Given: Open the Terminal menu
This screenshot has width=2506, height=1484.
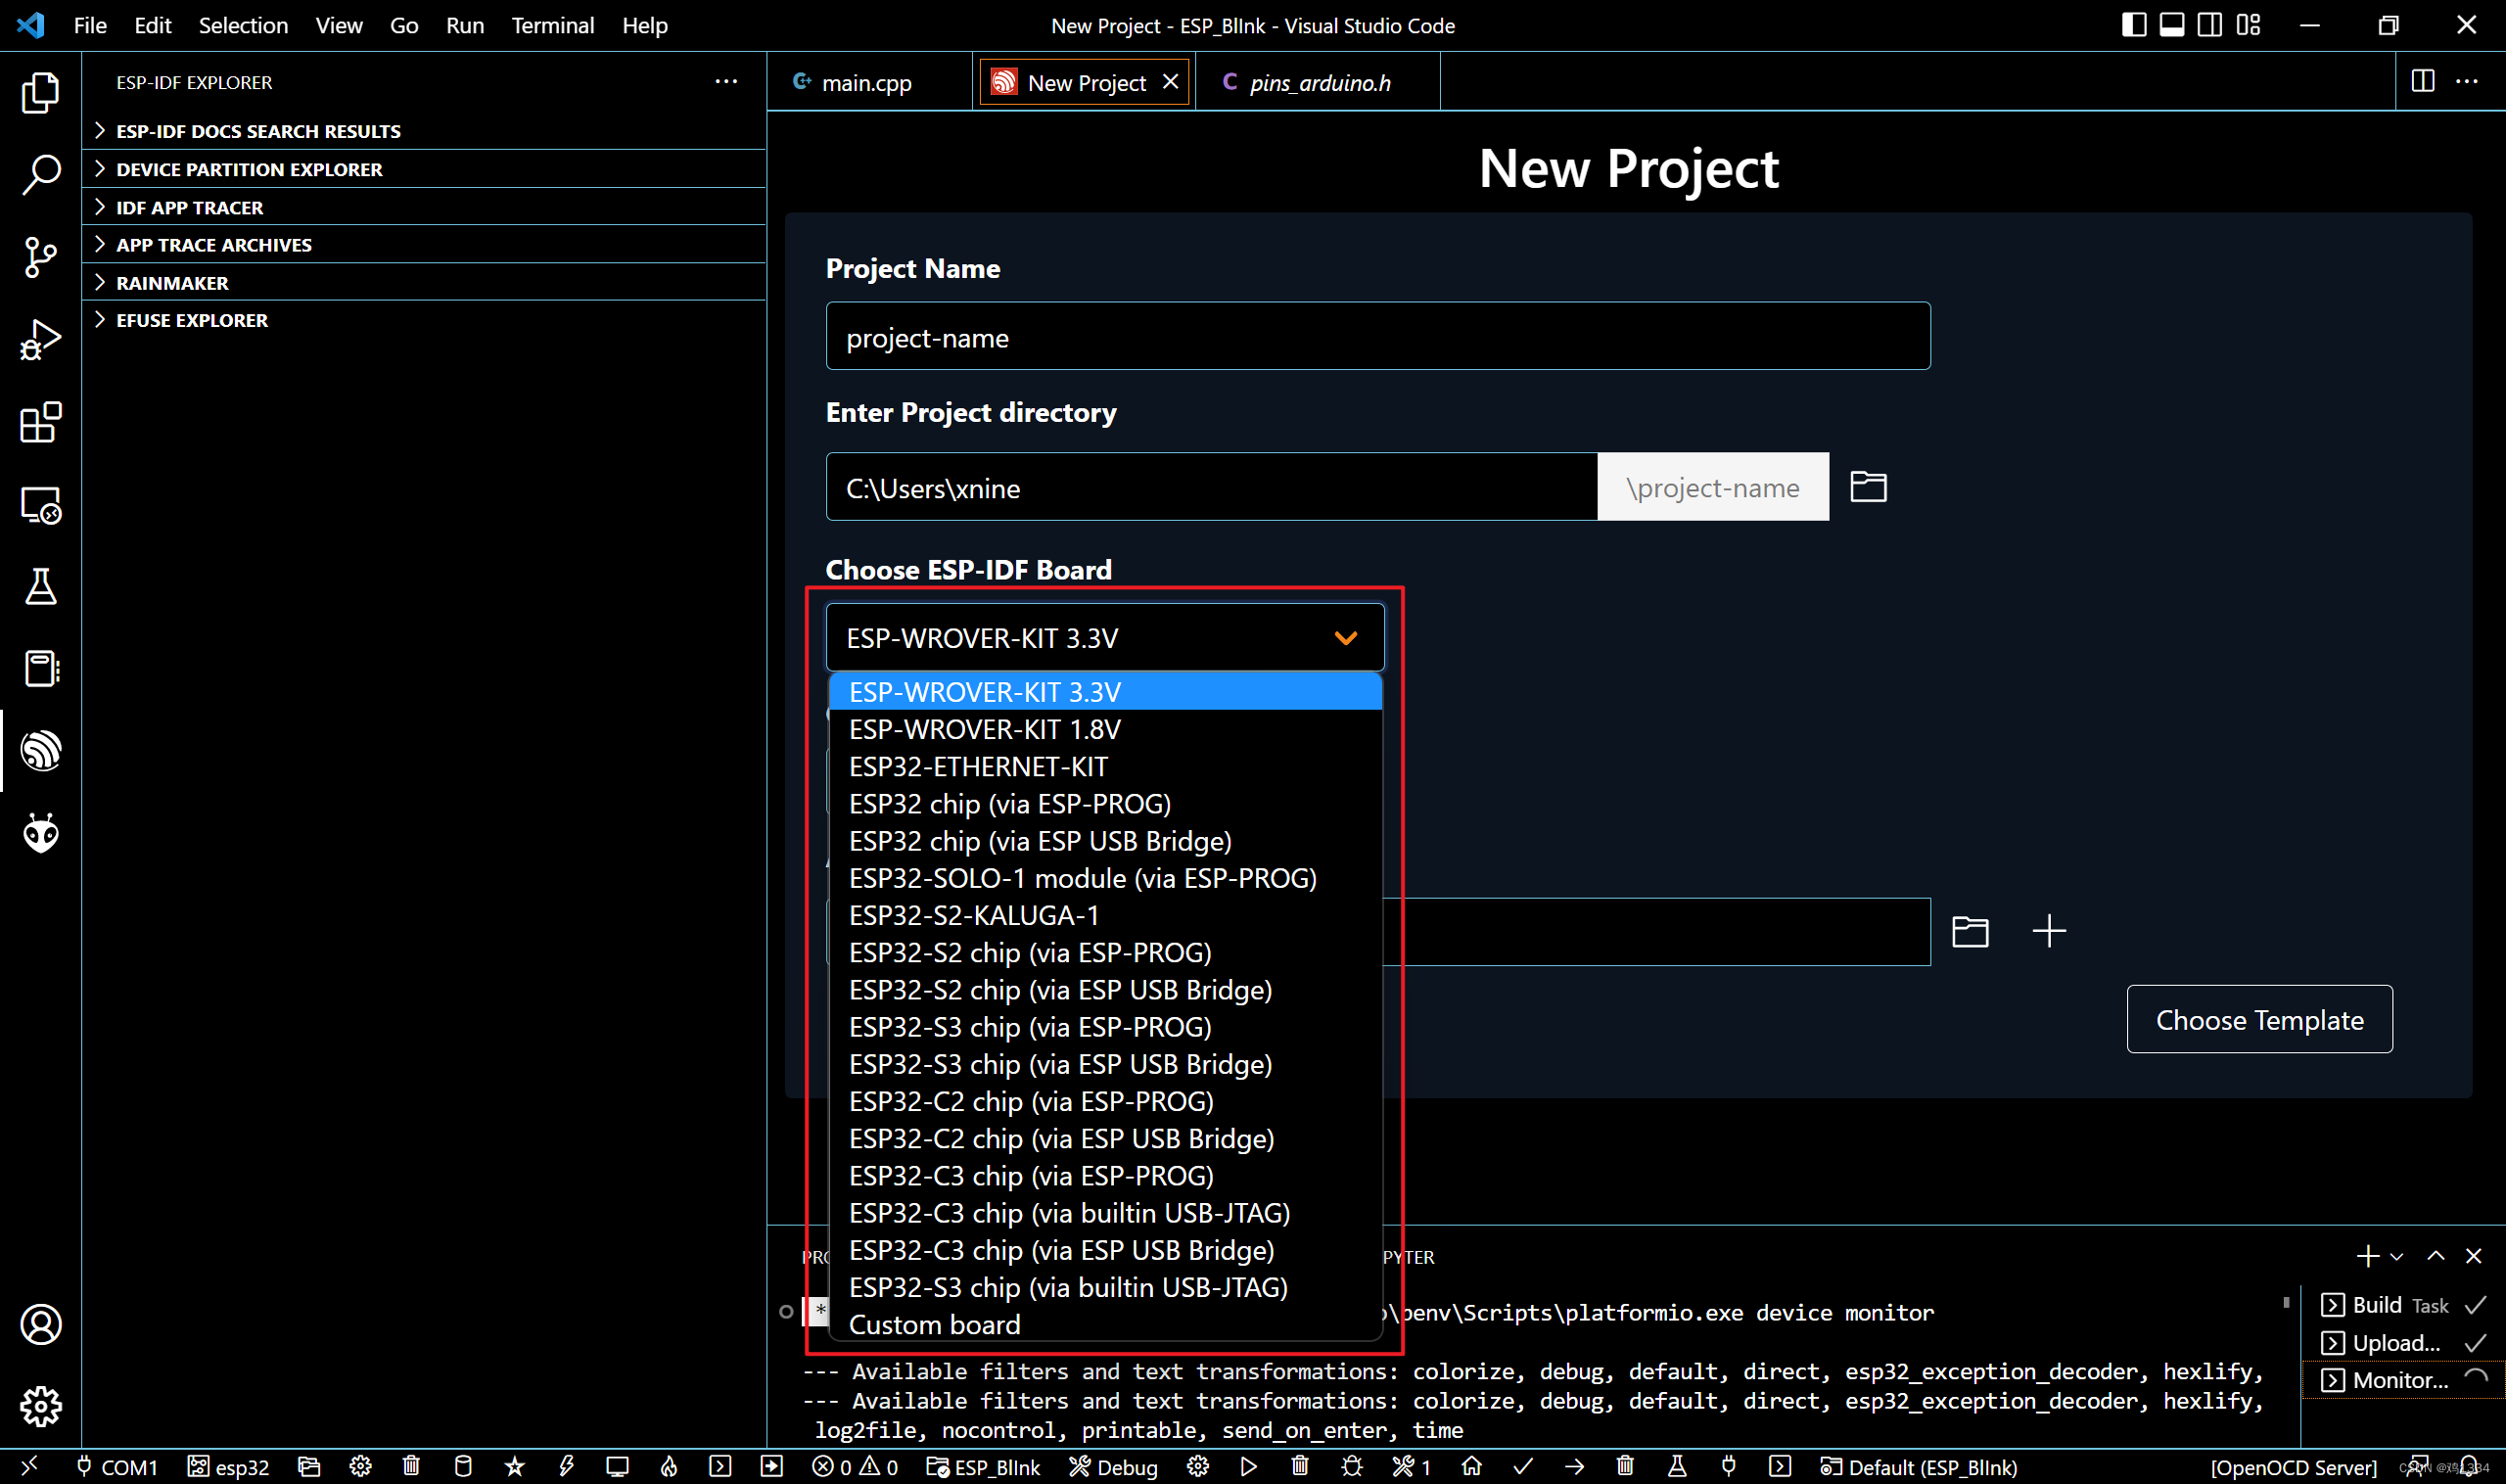Looking at the screenshot, I should coord(552,25).
